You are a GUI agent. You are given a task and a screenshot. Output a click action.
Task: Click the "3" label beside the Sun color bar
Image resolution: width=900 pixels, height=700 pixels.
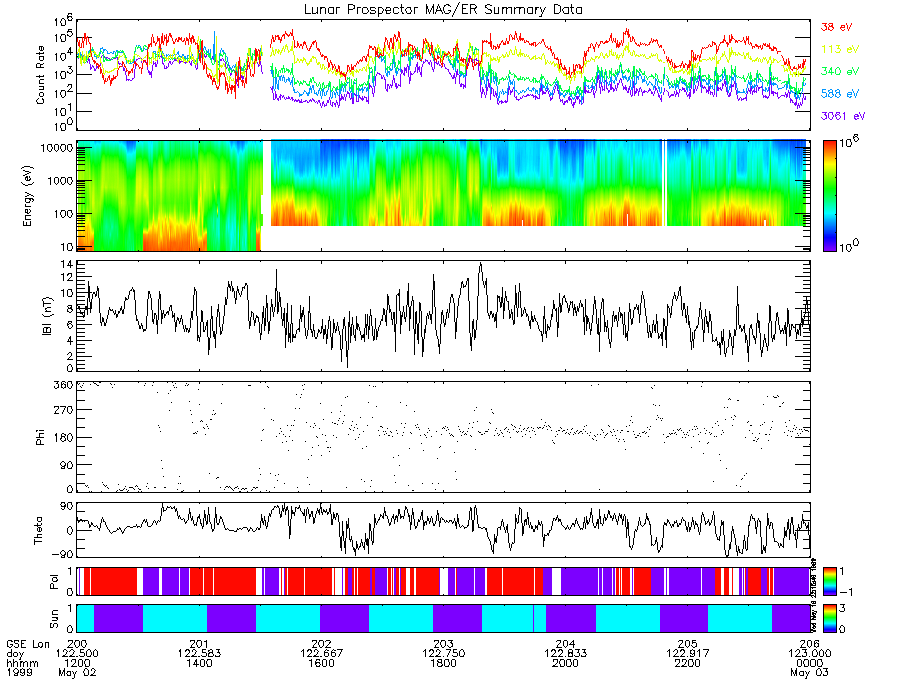click(x=842, y=608)
